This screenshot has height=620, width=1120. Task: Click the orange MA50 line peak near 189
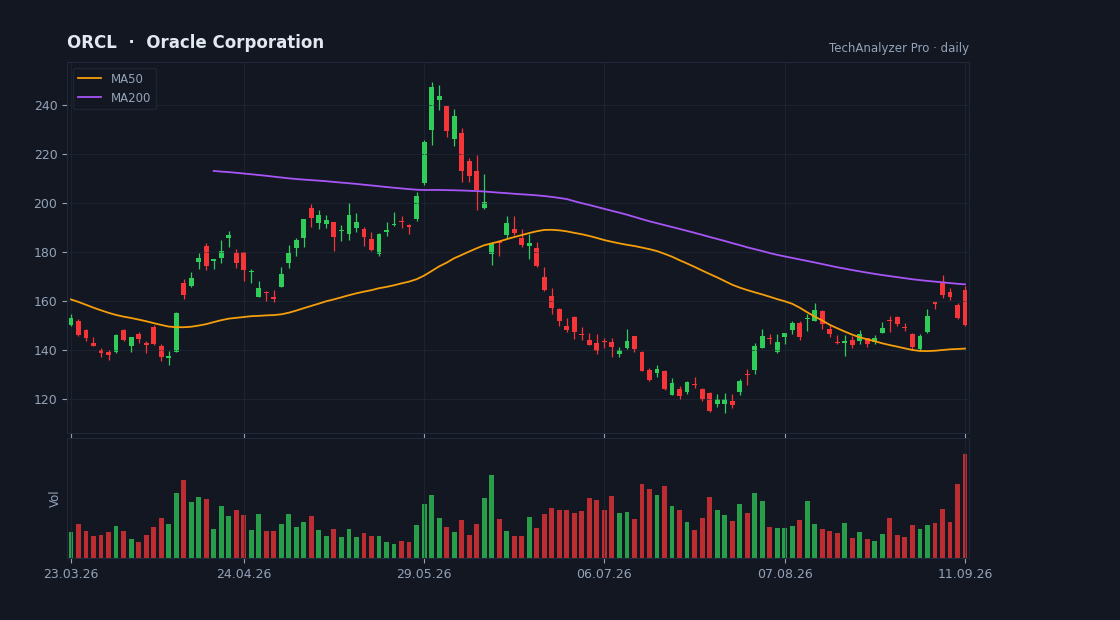[547, 230]
